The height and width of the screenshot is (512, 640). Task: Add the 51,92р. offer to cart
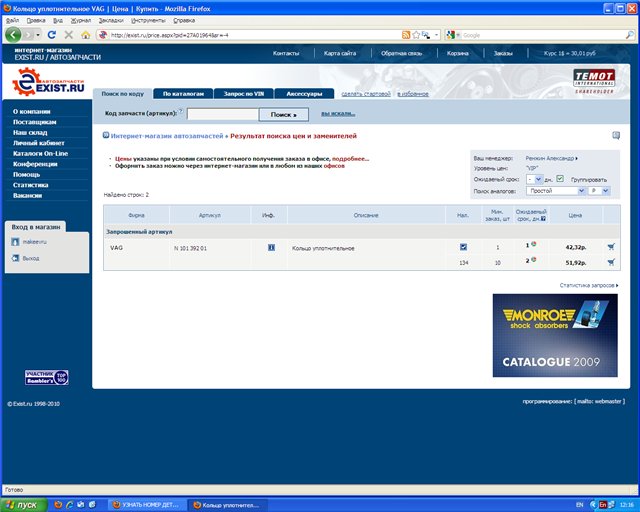(x=611, y=262)
